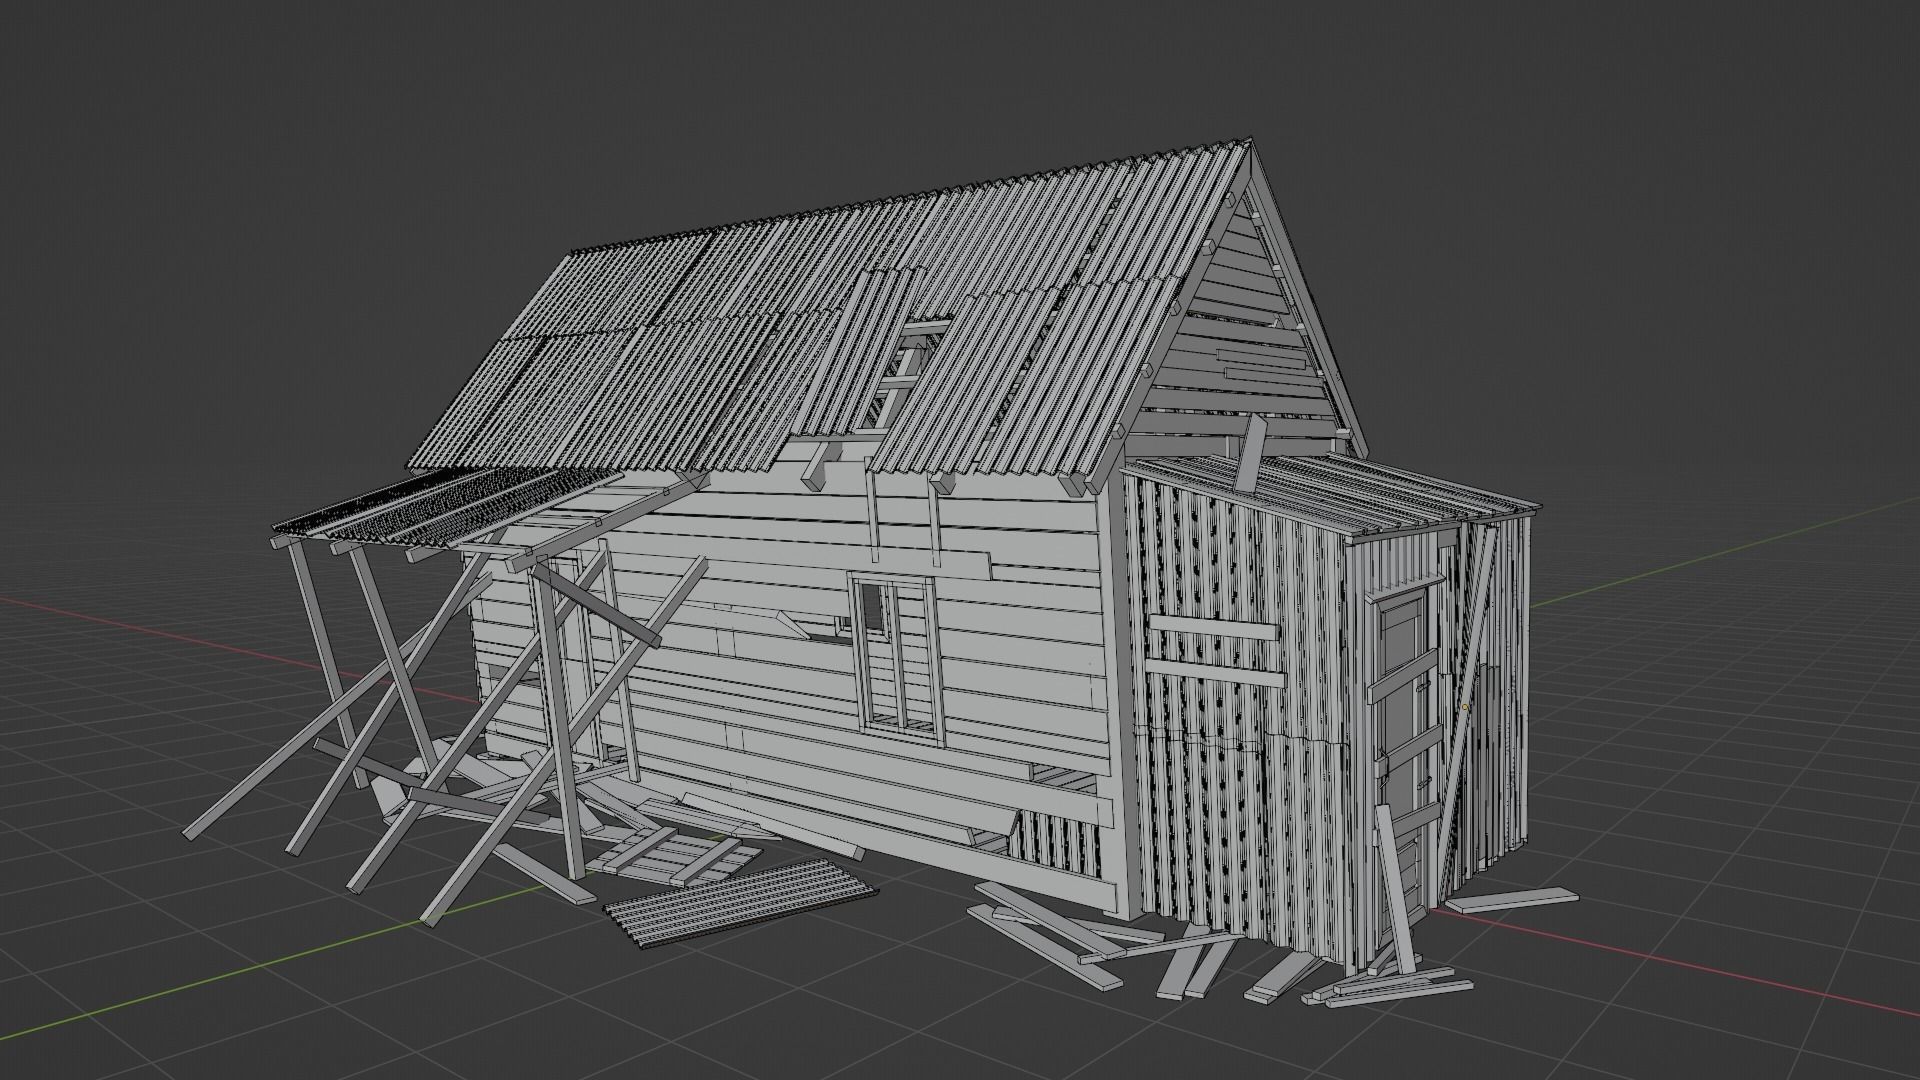
Task: Click the gable peak of the roof
Action: (x=1248, y=146)
